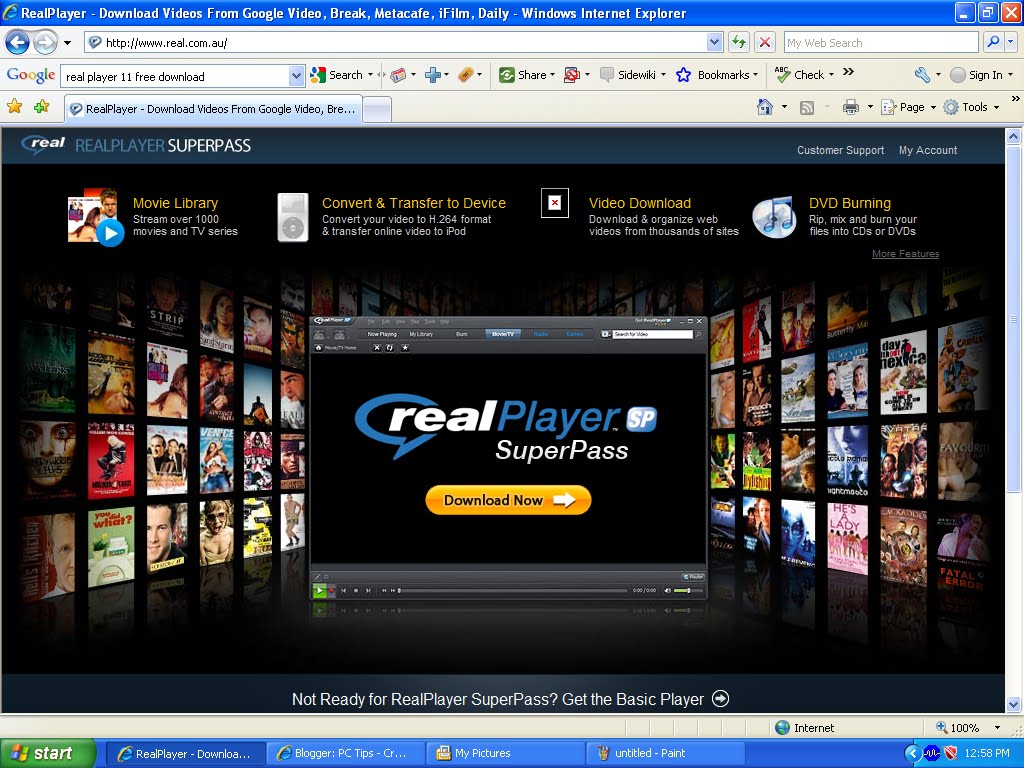Click the Movie Library play thumbnail icon
This screenshot has width=1024, height=768.
click(x=97, y=217)
